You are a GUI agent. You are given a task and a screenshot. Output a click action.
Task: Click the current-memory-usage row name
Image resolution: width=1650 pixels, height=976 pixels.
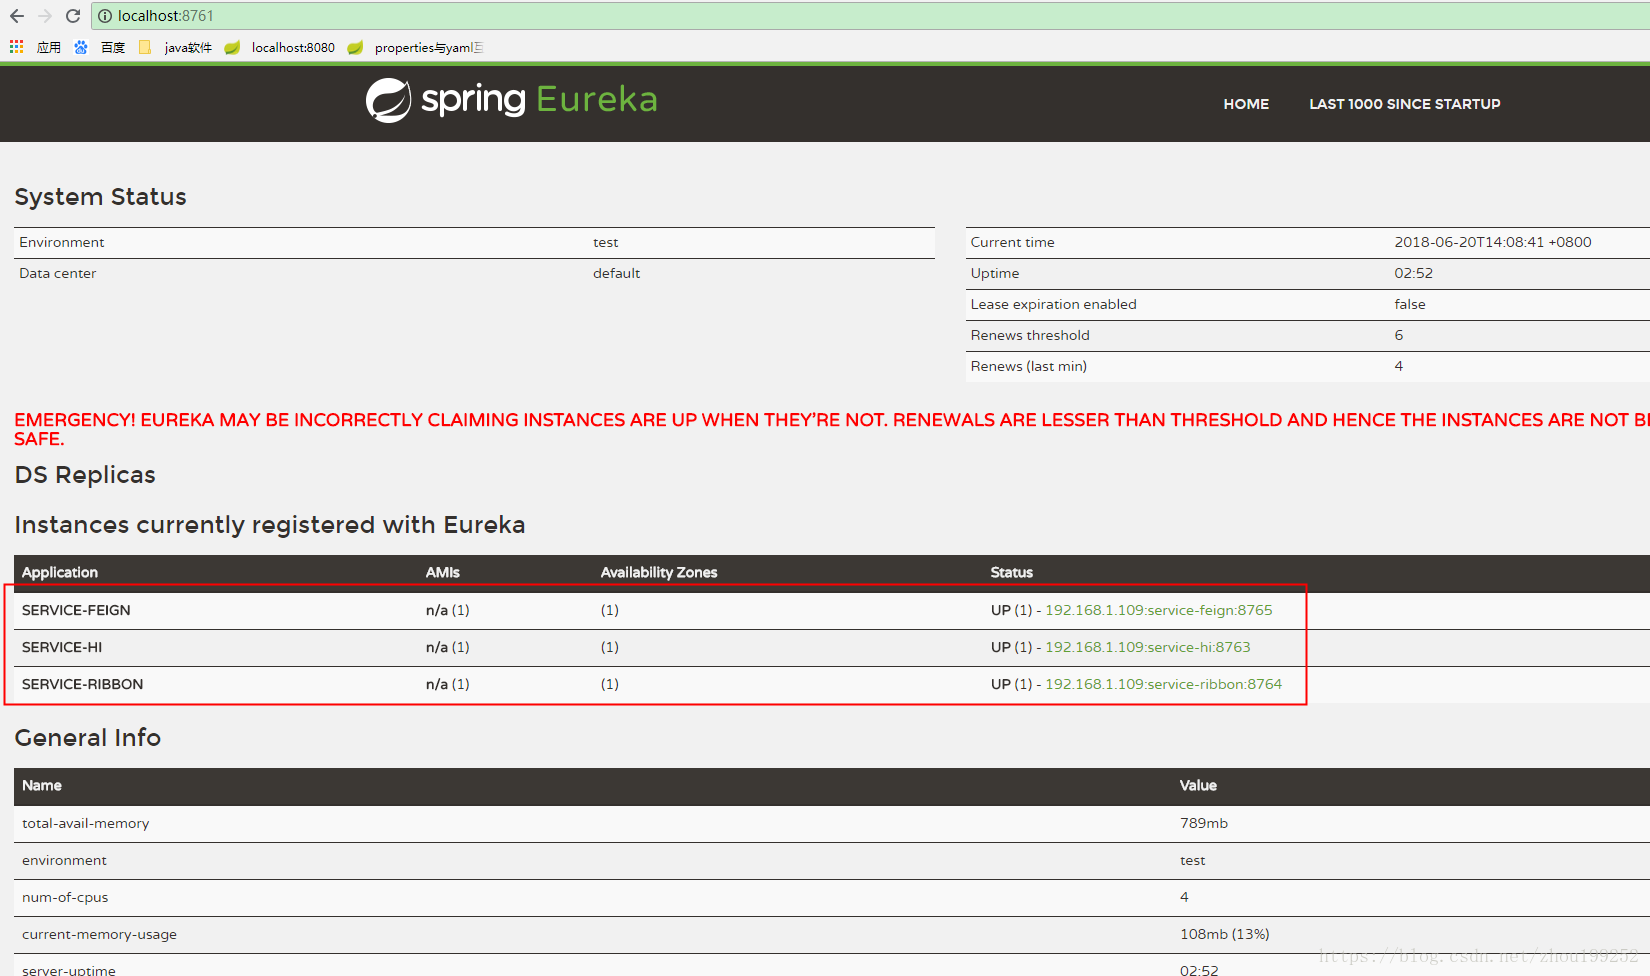[100, 934]
